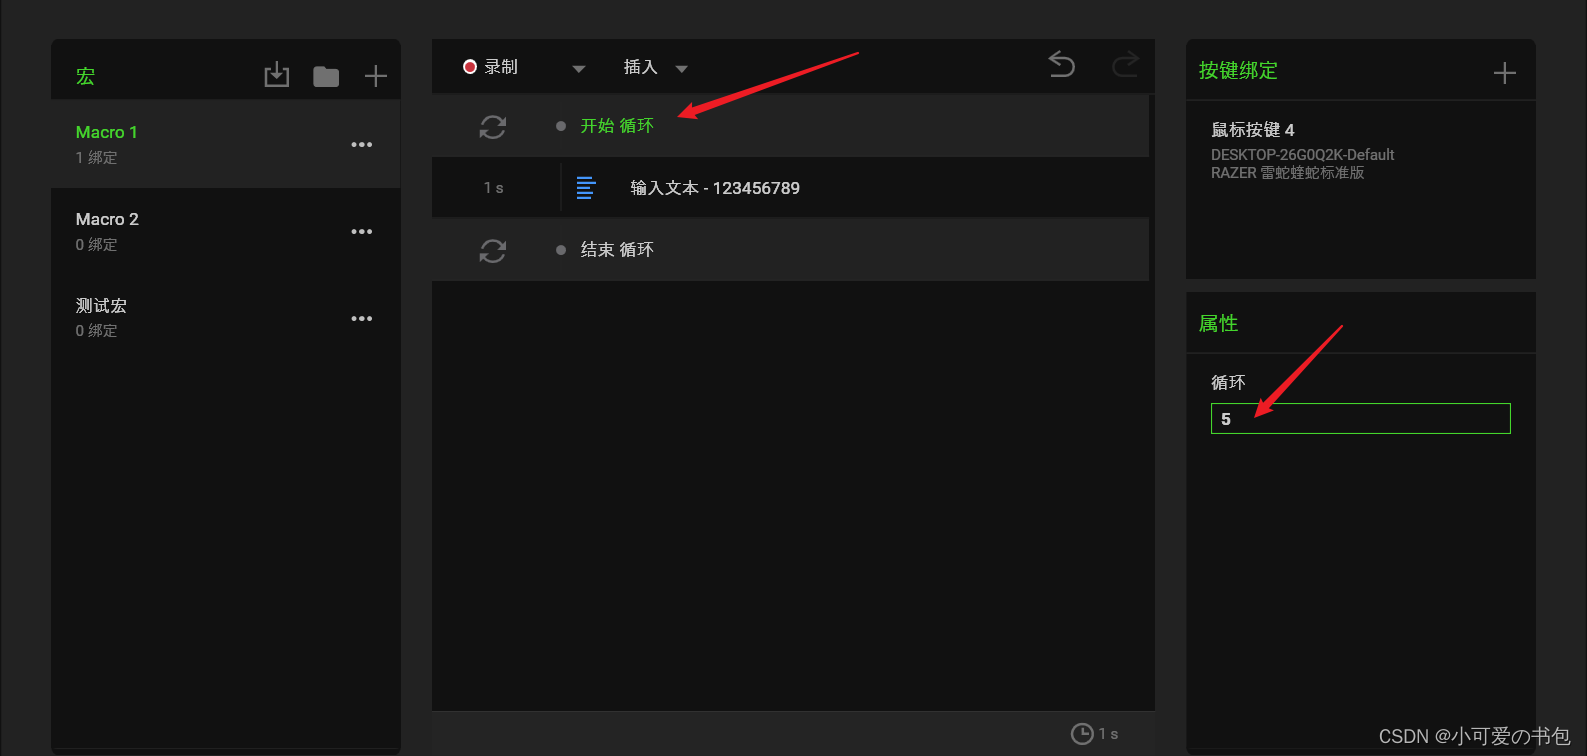Screen dimensions: 1587x756
Task: Show the 测试宏 more options menu
Action: coord(362,319)
